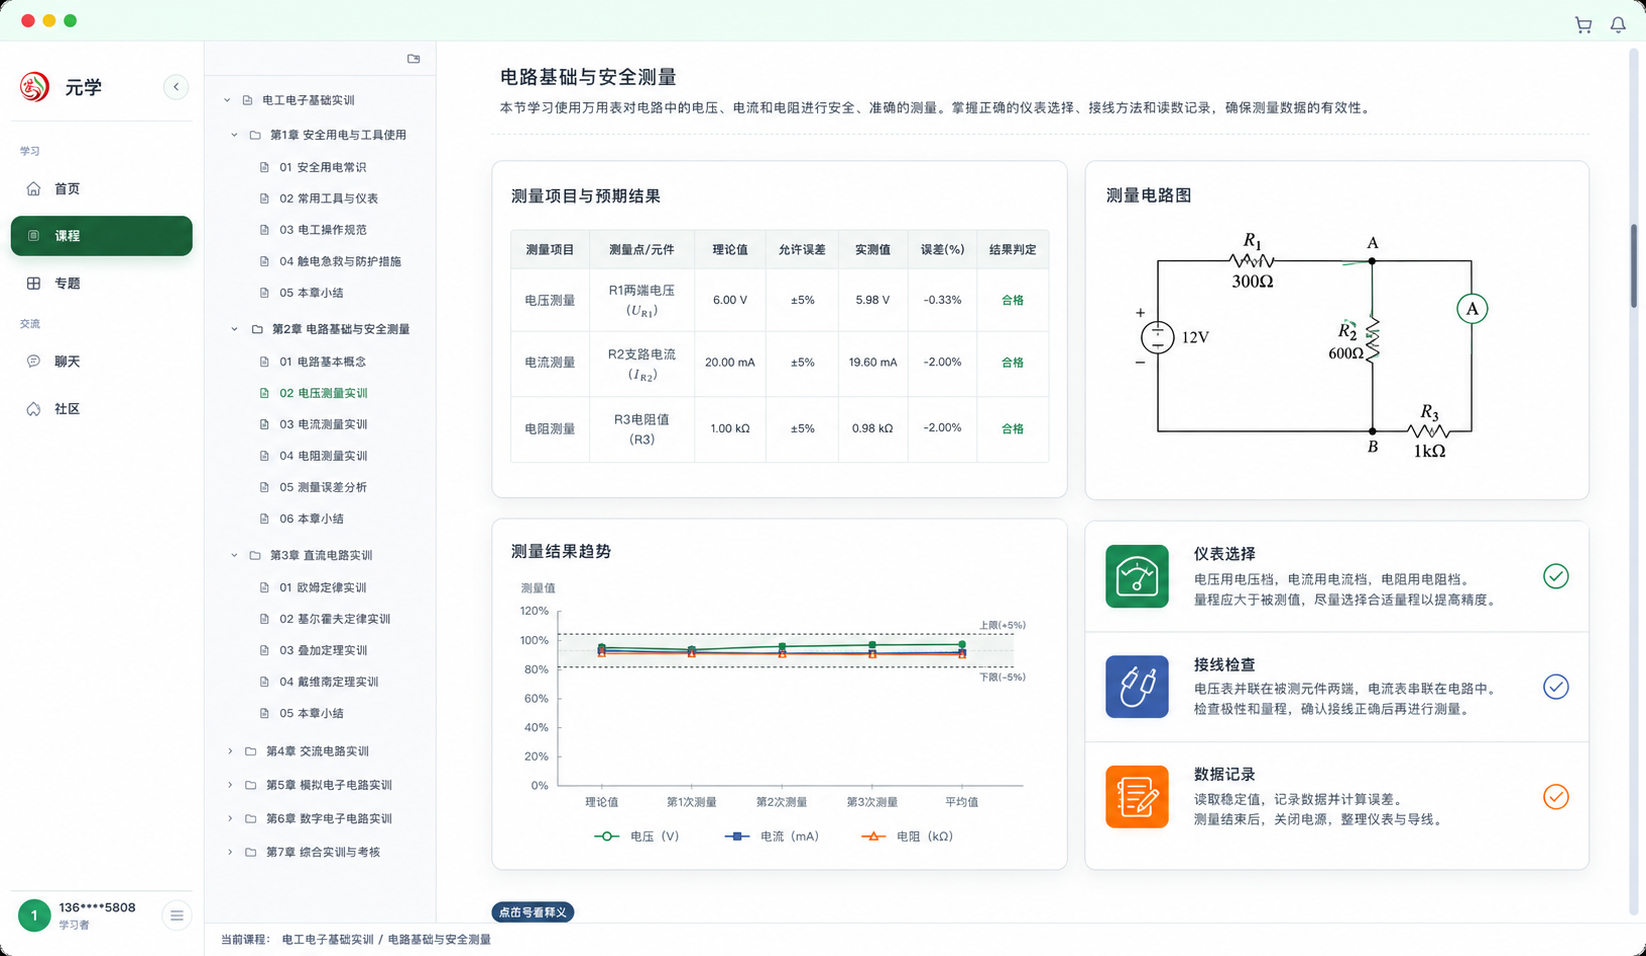Click the 接线检查 blue plug icon
Viewport: 1646px width, 956px height.
pos(1137,687)
